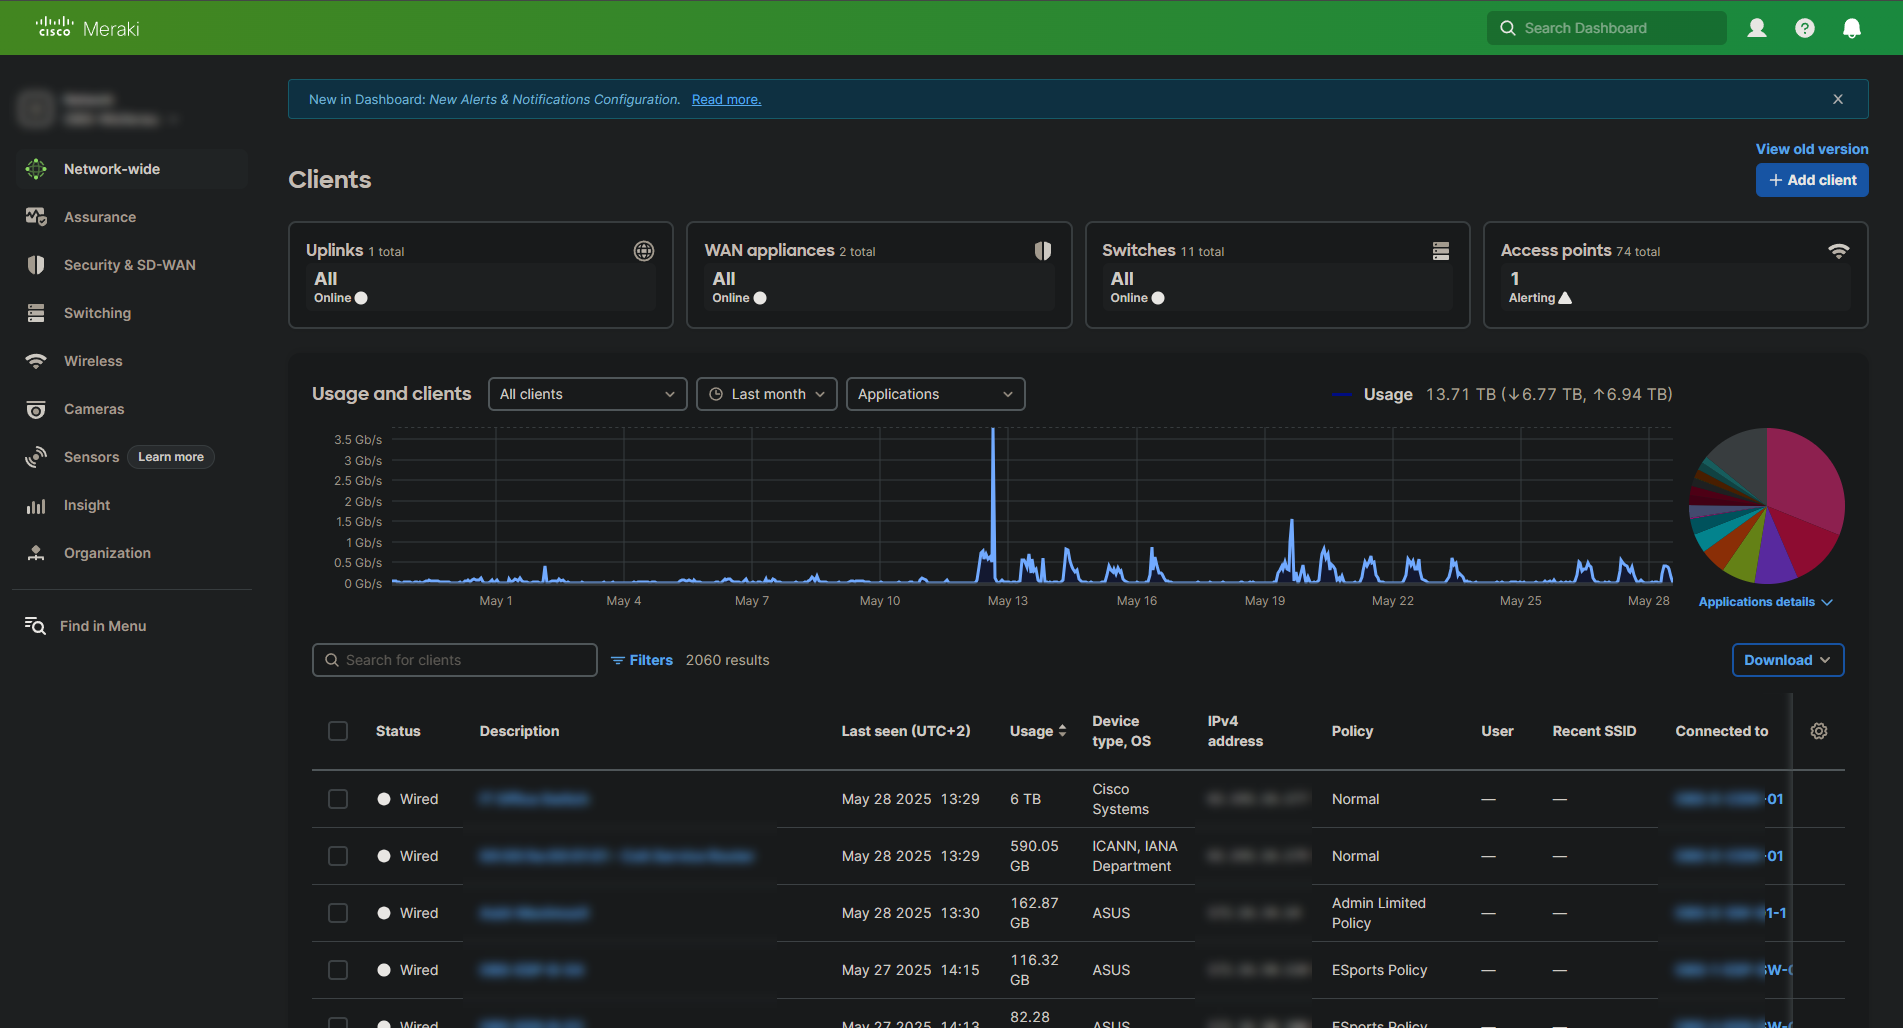Focus the Search for clients field

455,660
